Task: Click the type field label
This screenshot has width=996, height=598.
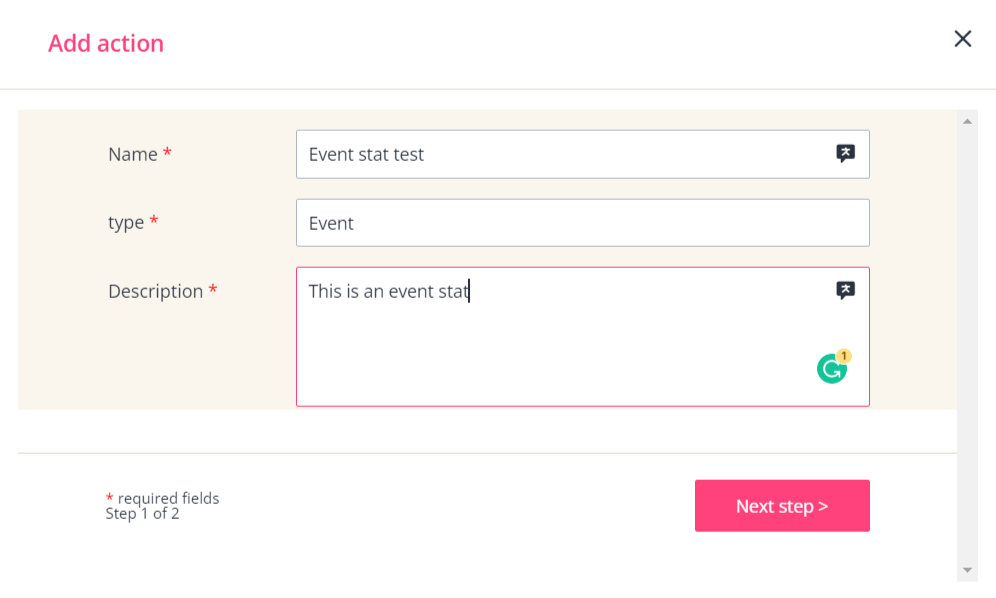Action: (126, 223)
